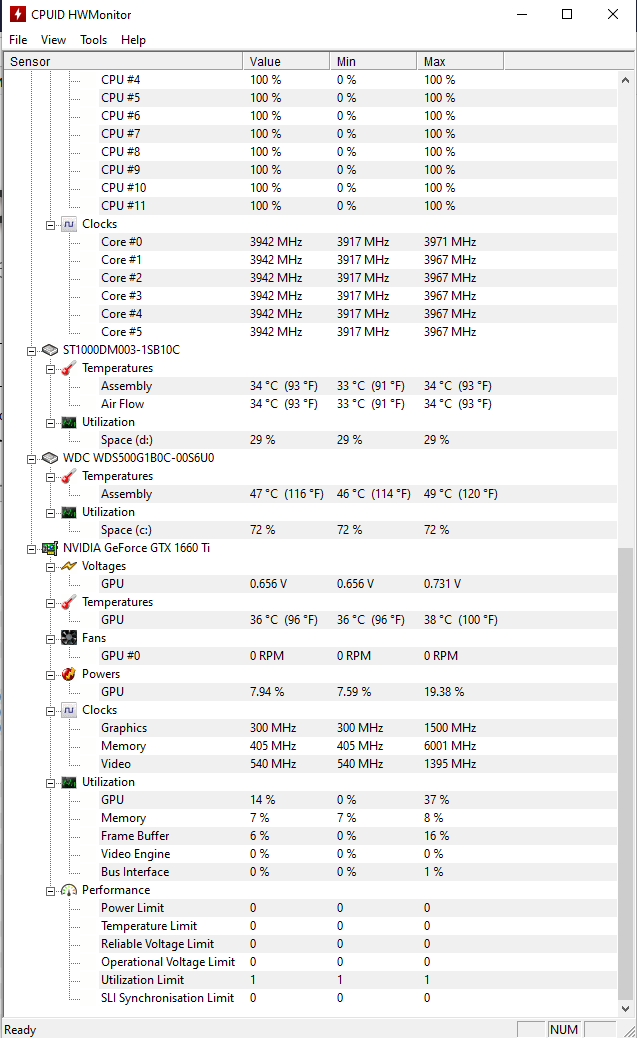This screenshot has width=637, height=1038.
Task: Click the ST1000DM003 hard drive icon
Action: [49, 350]
